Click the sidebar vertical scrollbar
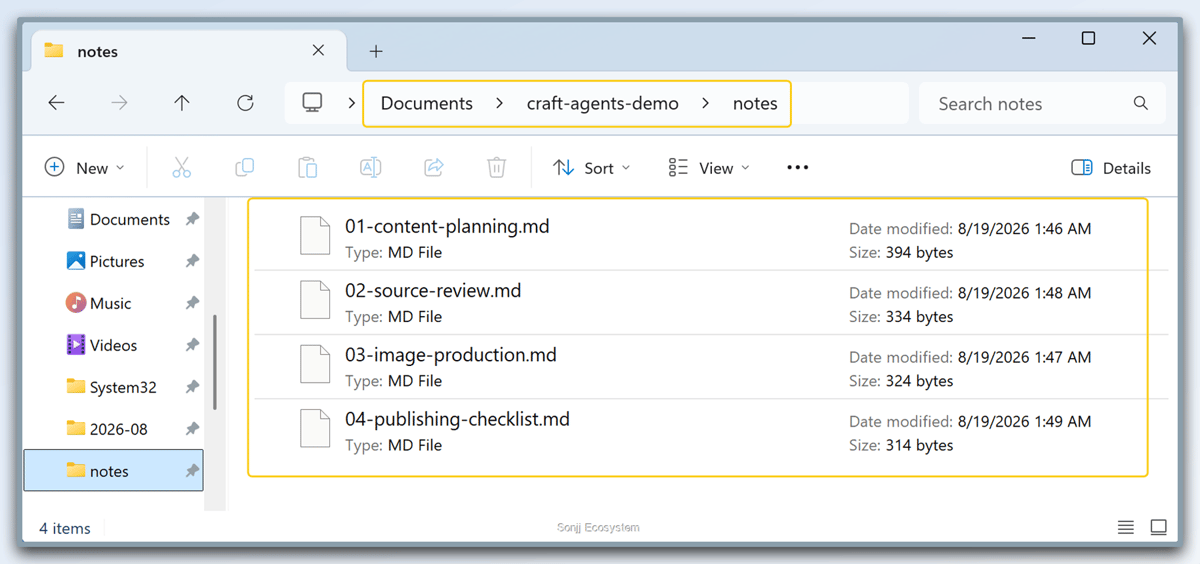Image resolution: width=1200 pixels, height=564 pixels. pyautogui.click(x=215, y=362)
